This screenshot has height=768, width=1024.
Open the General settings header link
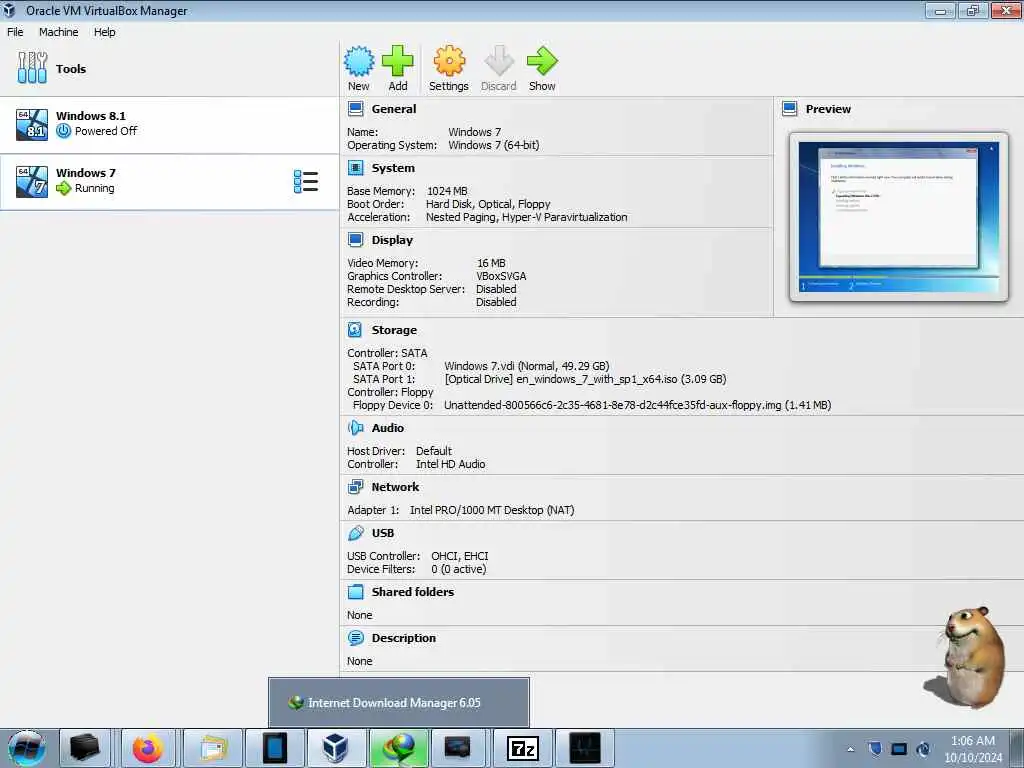pyautogui.click(x=394, y=109)
